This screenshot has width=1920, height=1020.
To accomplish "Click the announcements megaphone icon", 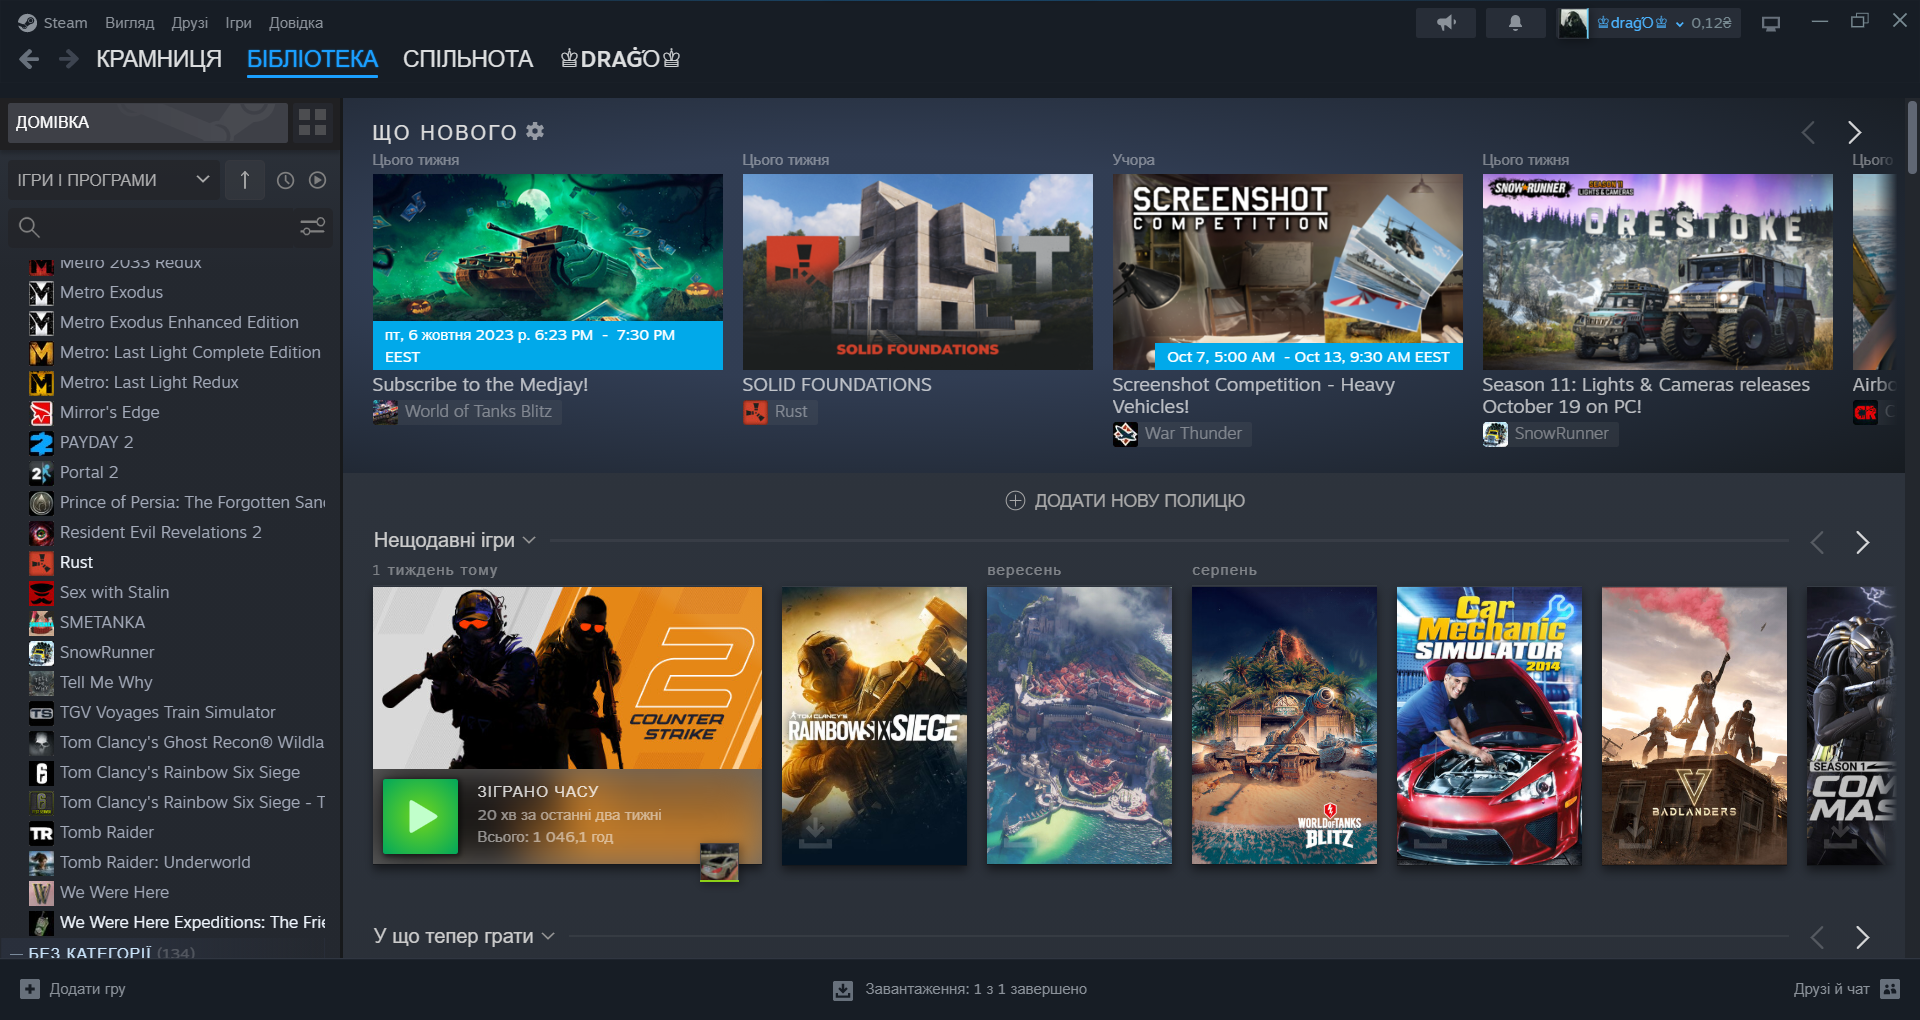I will pos(1445,23).
